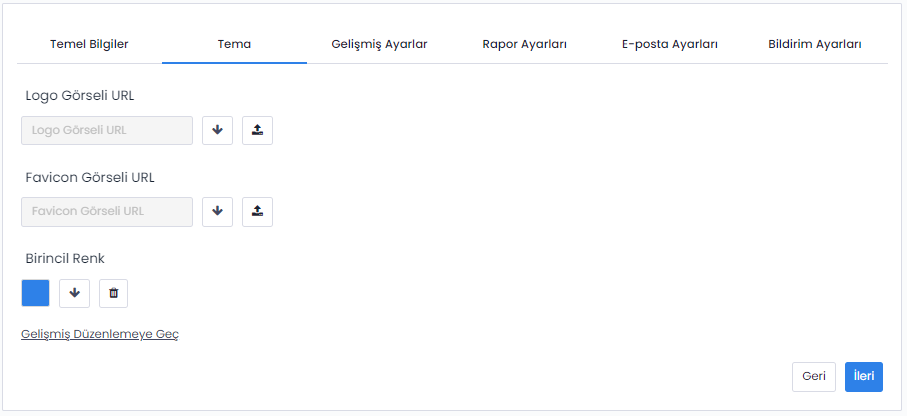Viewport: 907px width, 416px height.
Task: Switch to E-posta Ayarları tab
Action: 669,45
